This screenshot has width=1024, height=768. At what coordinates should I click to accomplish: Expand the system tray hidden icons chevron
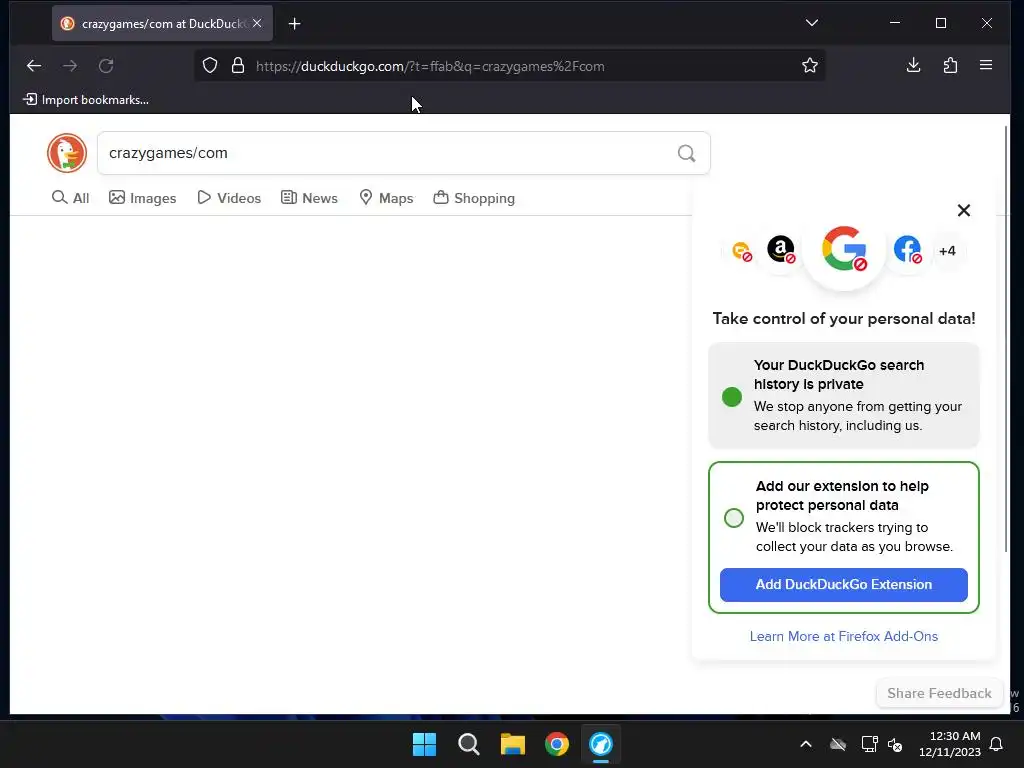tap(806, 744)
